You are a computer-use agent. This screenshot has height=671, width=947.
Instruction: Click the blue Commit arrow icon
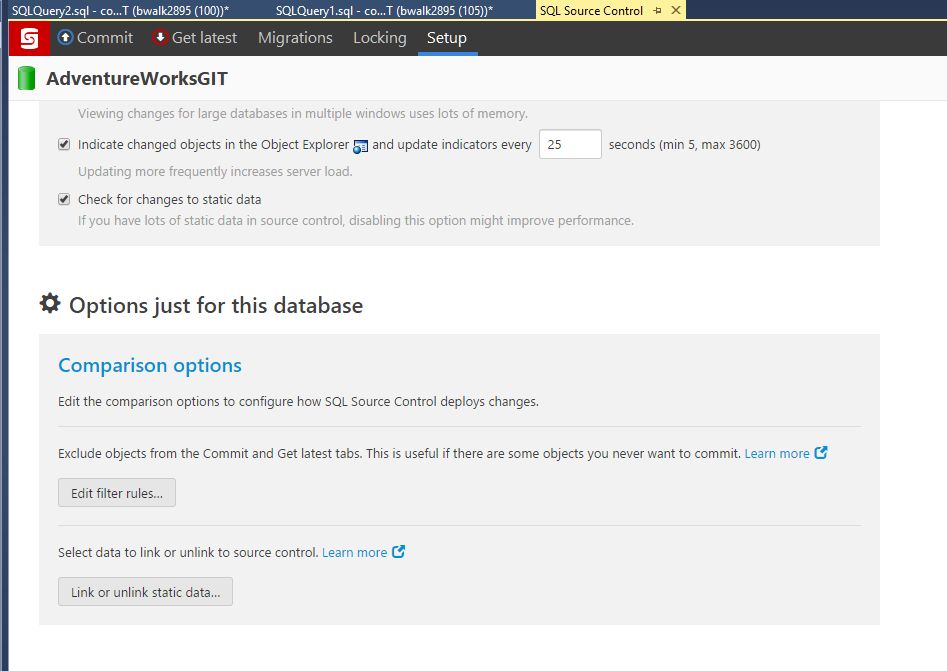pos(65,37)
